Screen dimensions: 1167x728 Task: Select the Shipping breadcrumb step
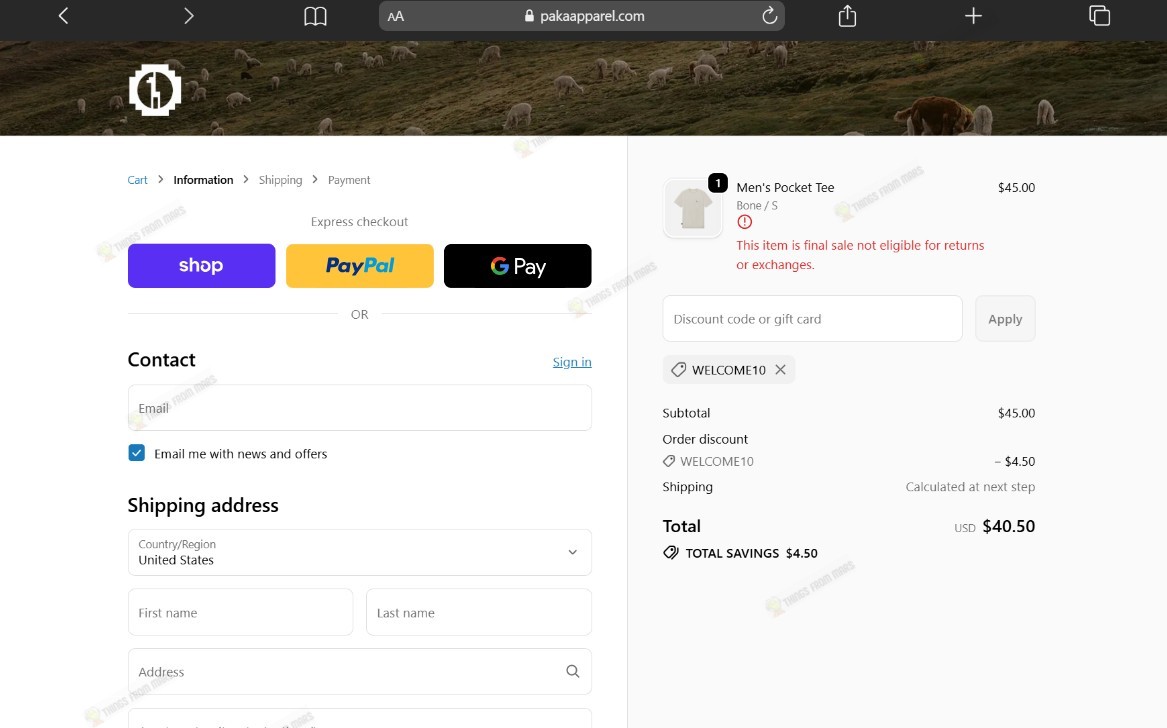(281, 180)
